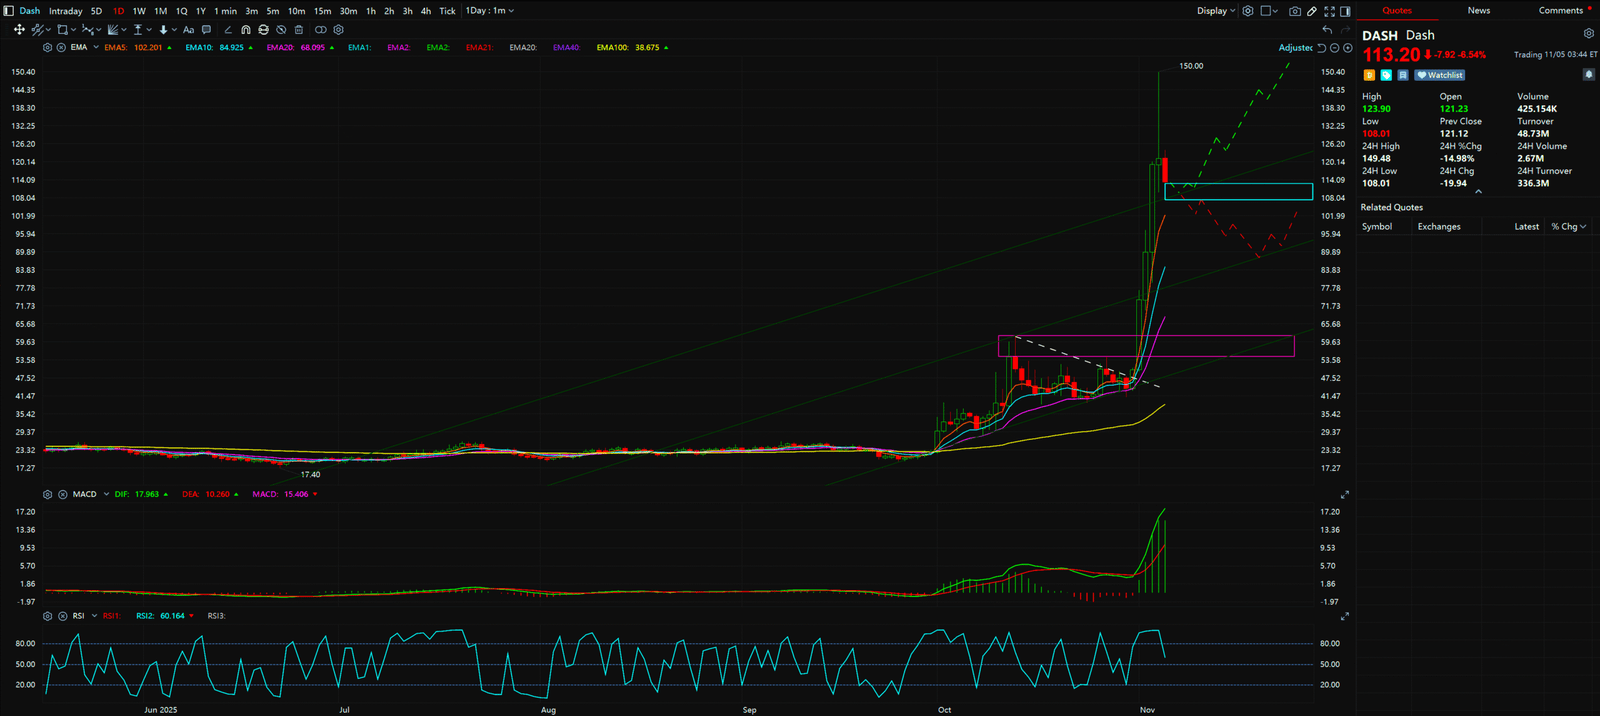
Task: Sort Related Quotes by Latest column
Action: click(1526, 227)
